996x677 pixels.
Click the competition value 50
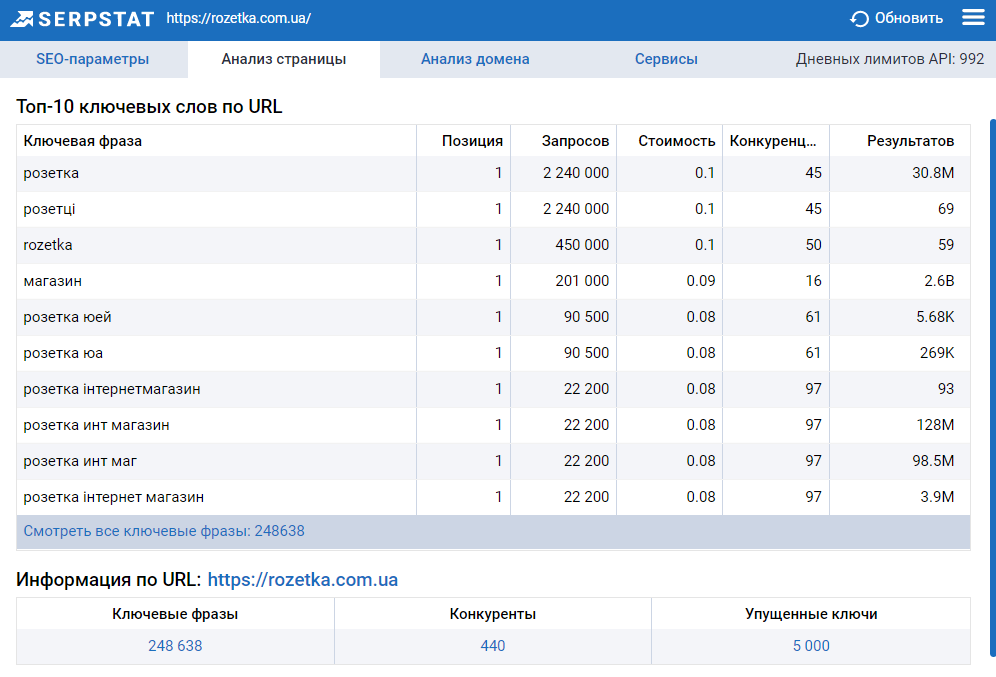click(x=813, y=245)
